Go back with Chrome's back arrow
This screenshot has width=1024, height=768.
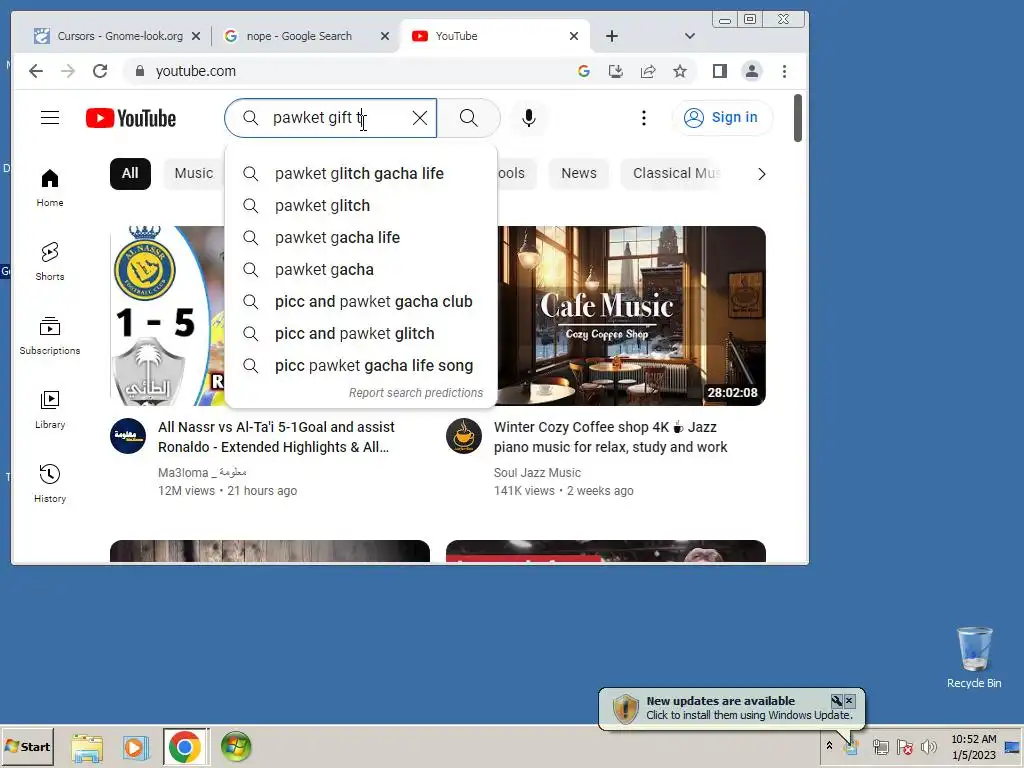[36, 71]
